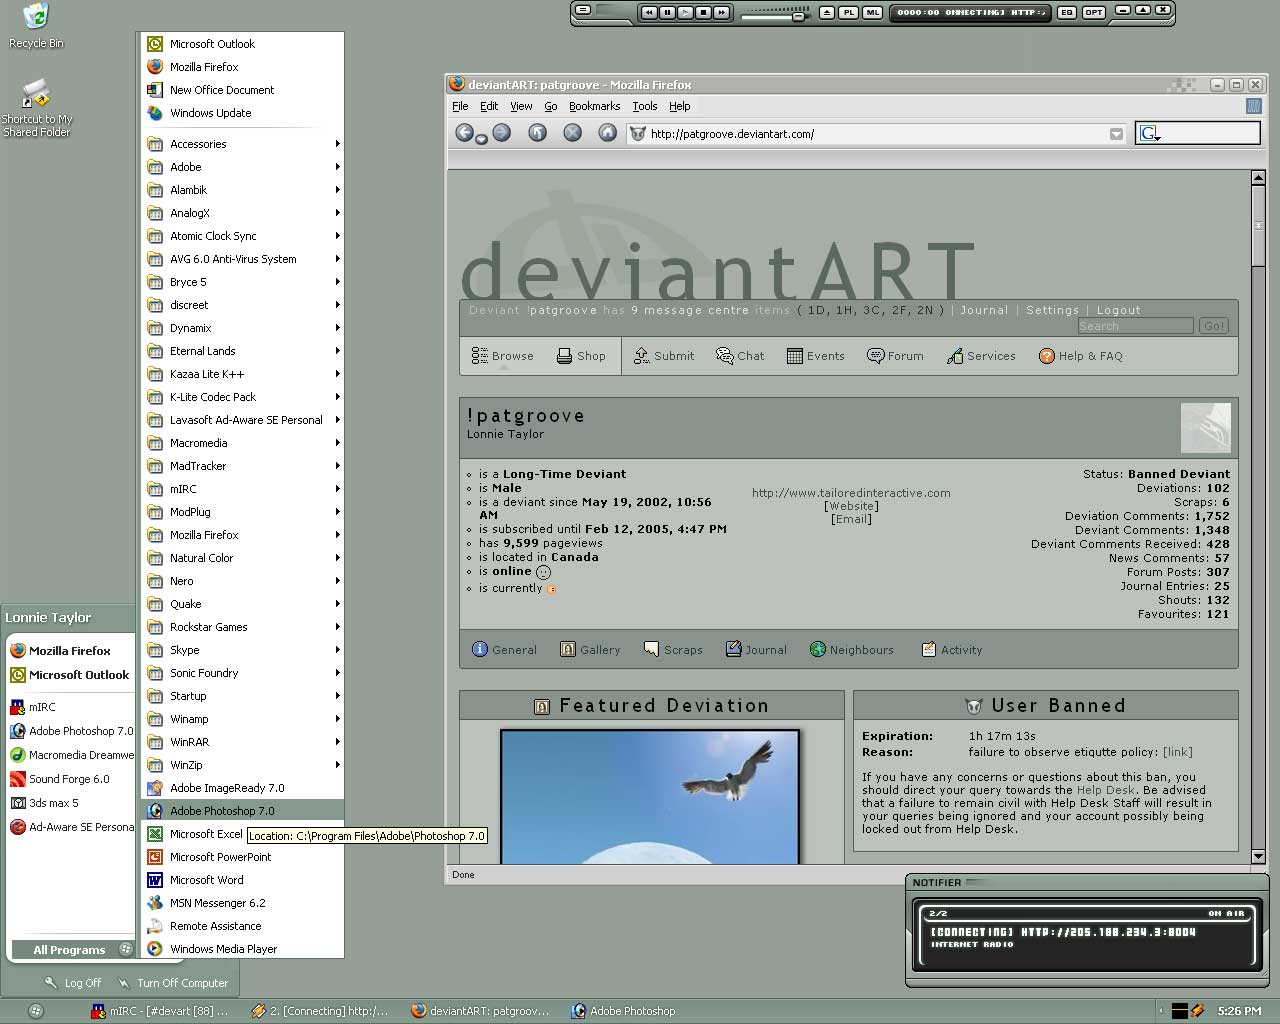This screenshot has width=1280, height=1024.
Task: Open deviantART Events
Action: pos(816,356)
